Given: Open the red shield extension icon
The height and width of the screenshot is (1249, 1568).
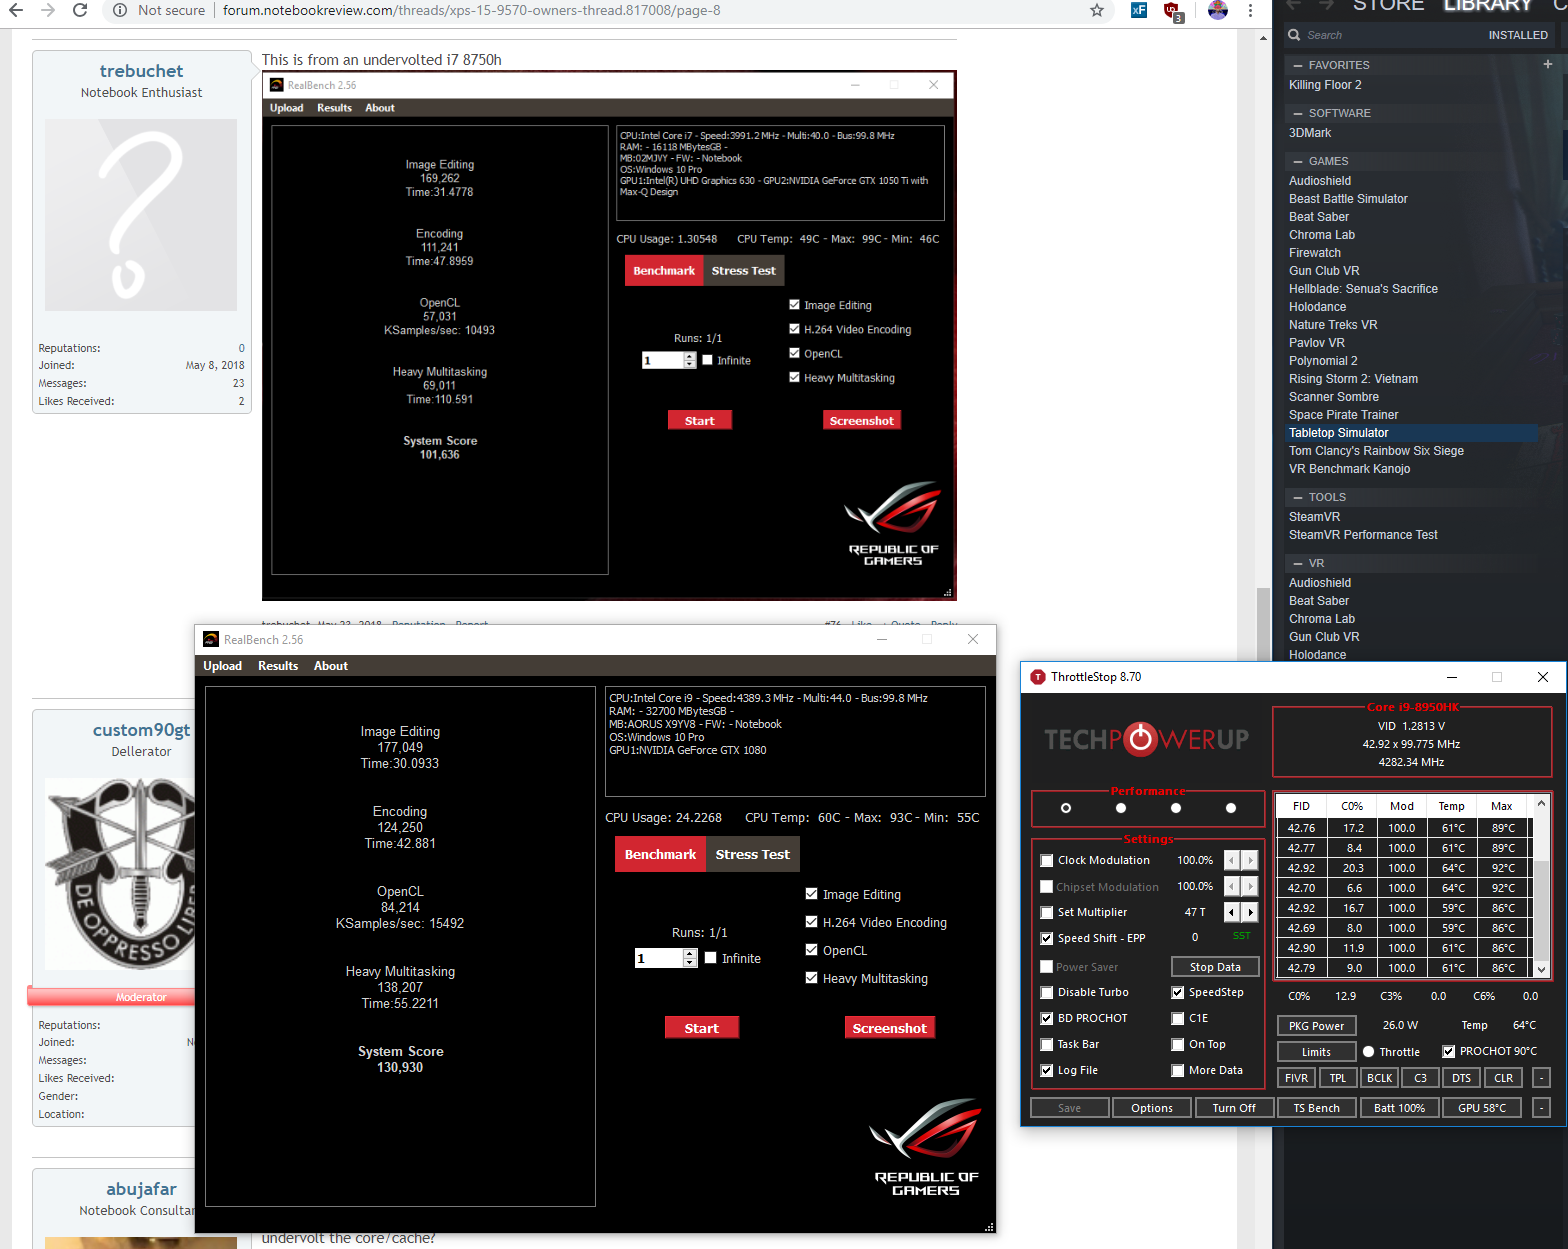Looking at the screenshot, I should click(x=1173, y=12).
